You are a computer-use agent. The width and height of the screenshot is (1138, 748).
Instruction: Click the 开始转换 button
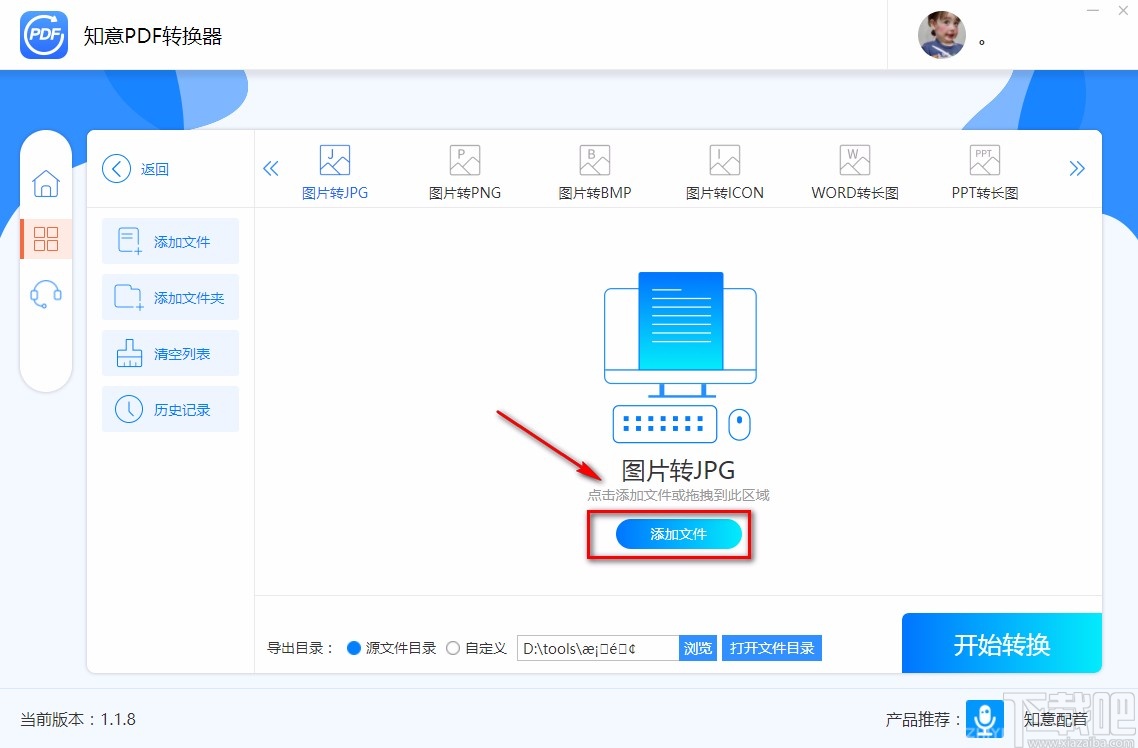1001,643
